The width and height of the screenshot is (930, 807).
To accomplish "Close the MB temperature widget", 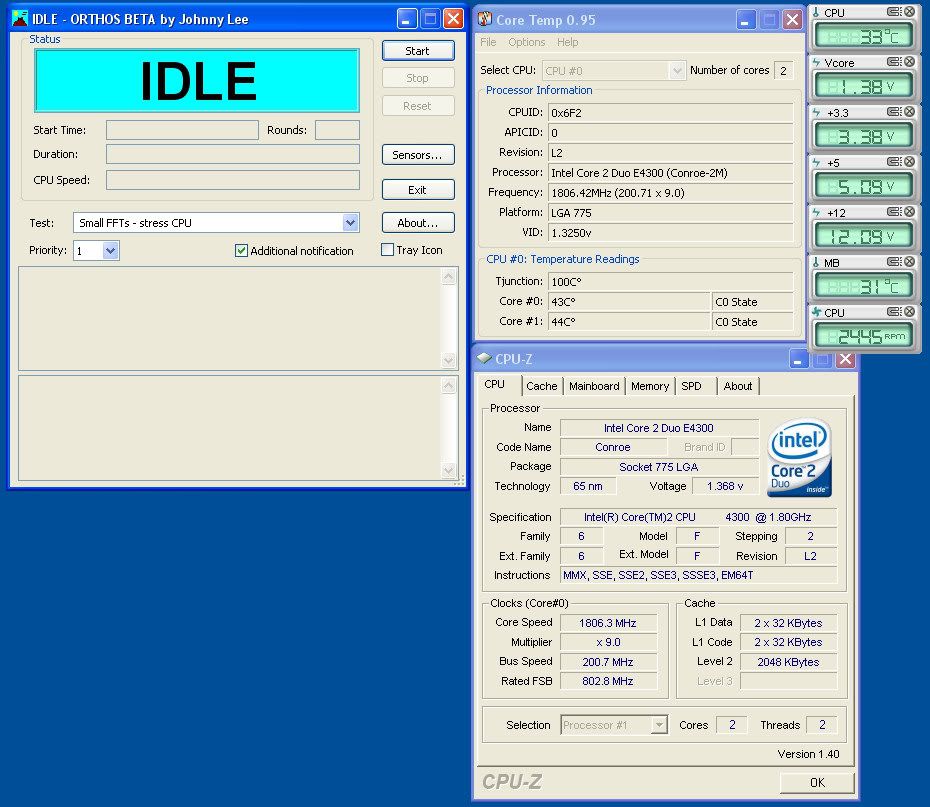I will [x=909, y=262].
